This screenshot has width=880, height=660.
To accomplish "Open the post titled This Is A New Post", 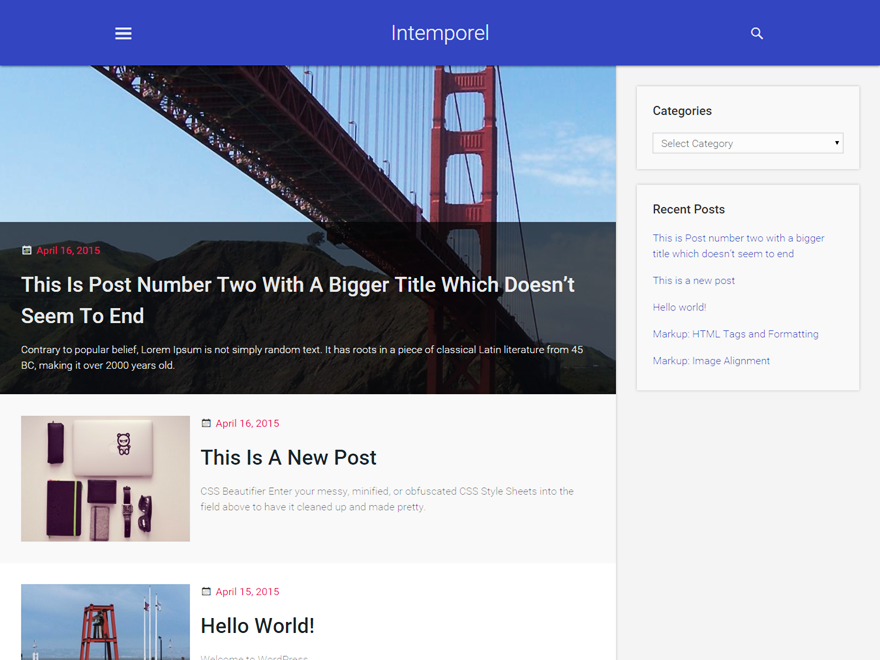I will click(288, 457).
